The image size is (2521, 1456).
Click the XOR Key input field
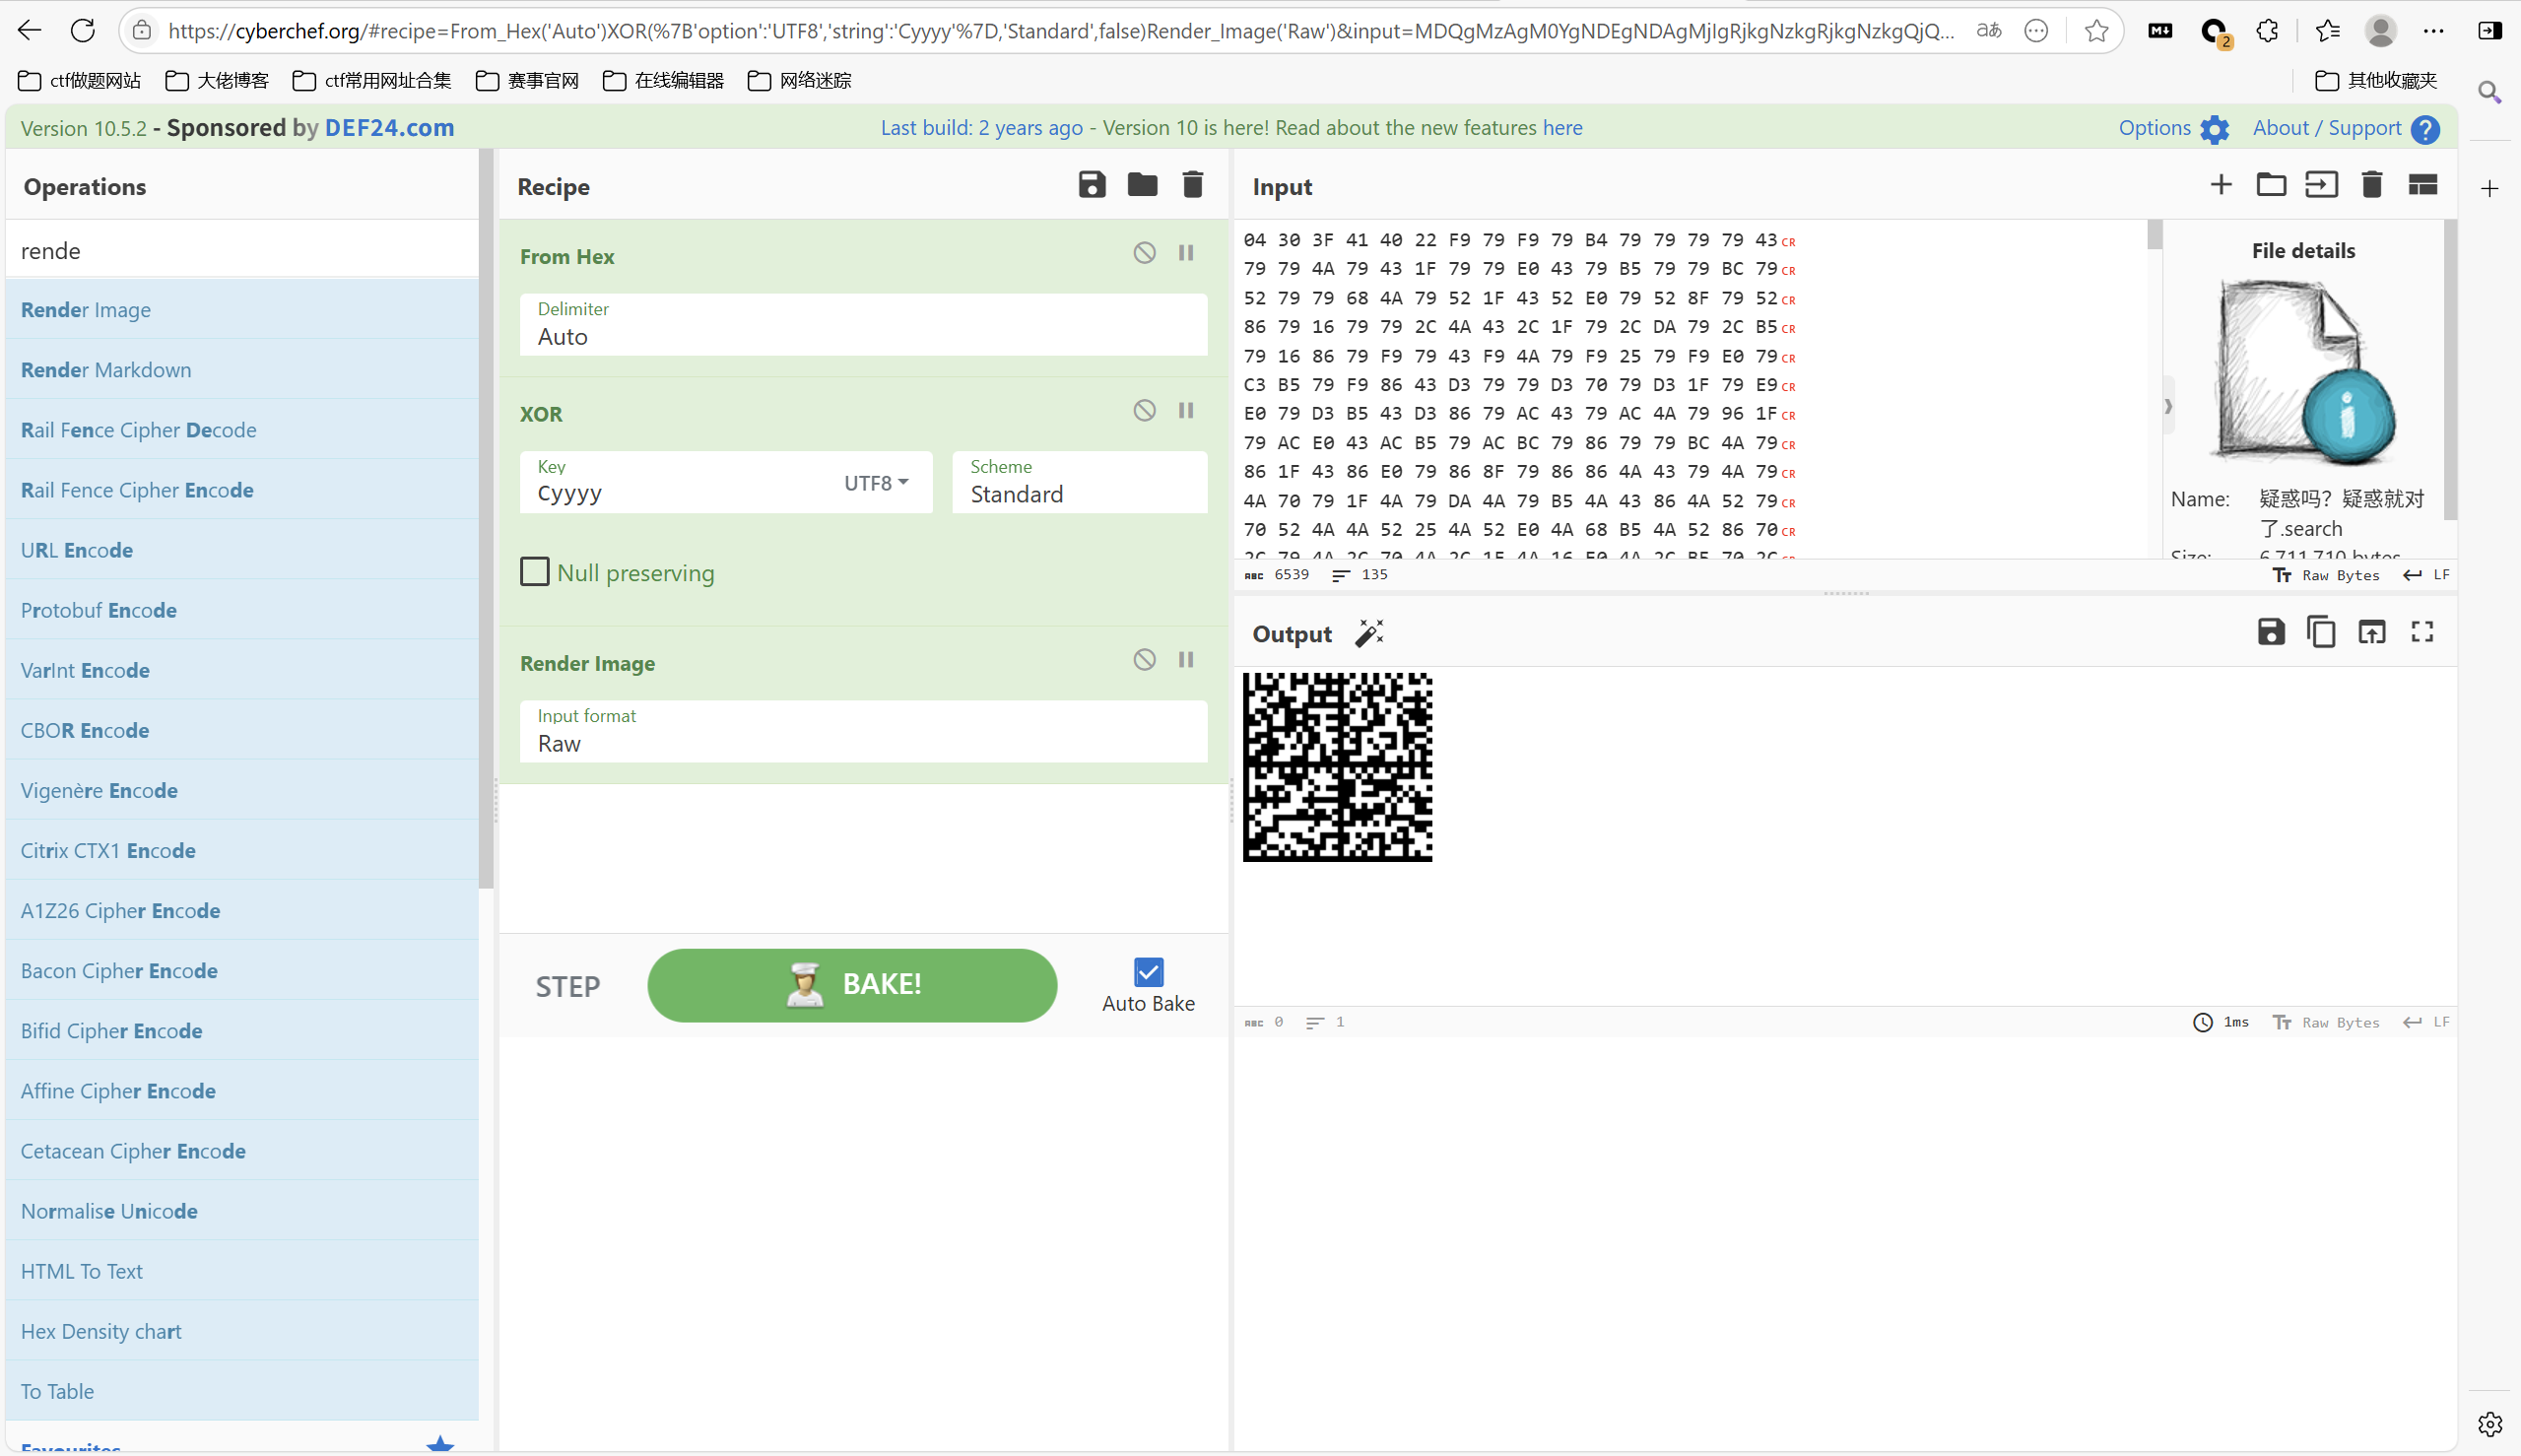point(680,493)
